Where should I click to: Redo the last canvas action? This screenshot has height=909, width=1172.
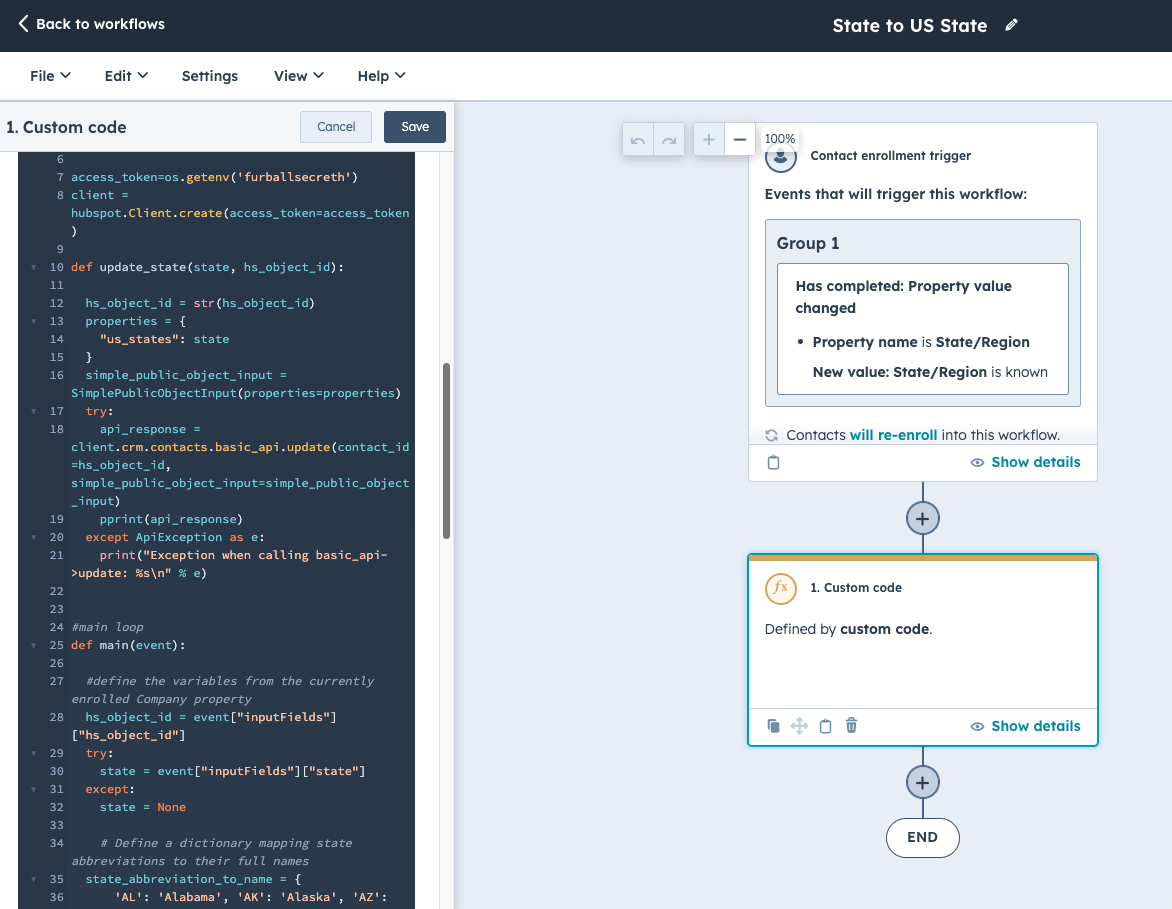coord(669,140)
